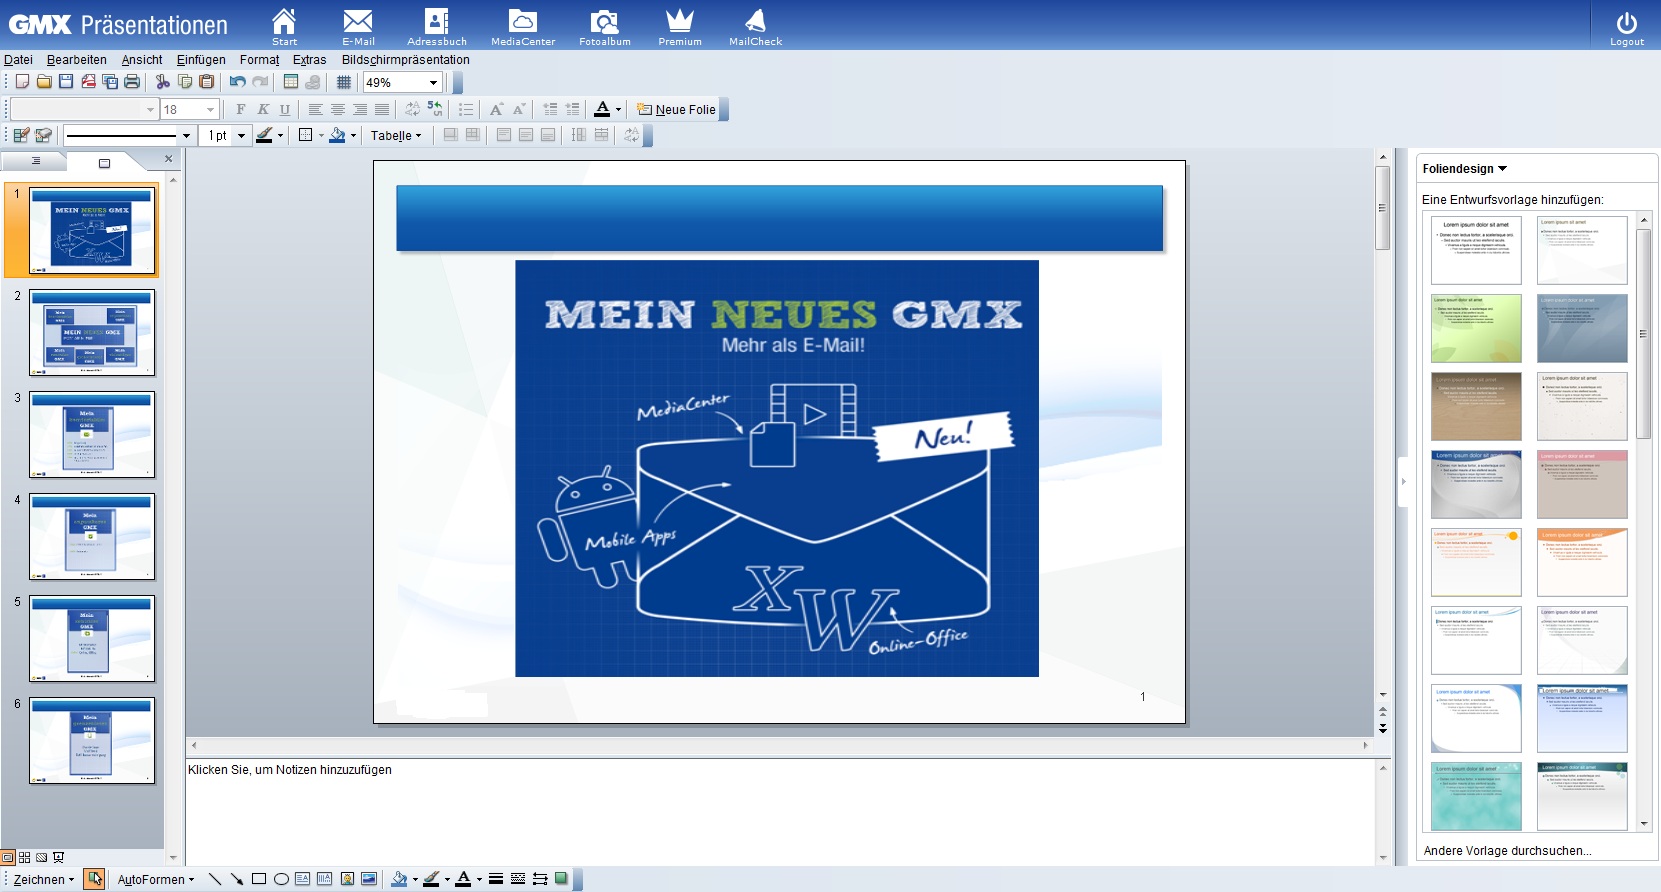This screenshot has height=892, width=1661.
Task: Paste from clipboard with the clipboard icon
Action: pyautogui.click(x=207, y=82)
